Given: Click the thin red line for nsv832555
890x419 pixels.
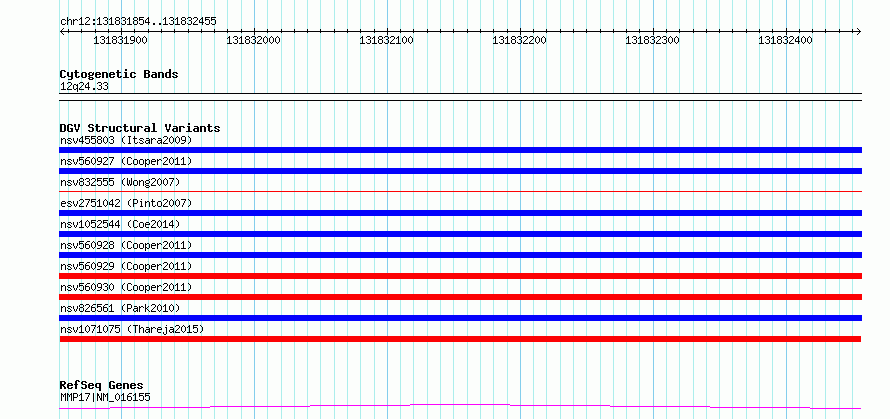Looking at the screenshot, I should 460,192.
